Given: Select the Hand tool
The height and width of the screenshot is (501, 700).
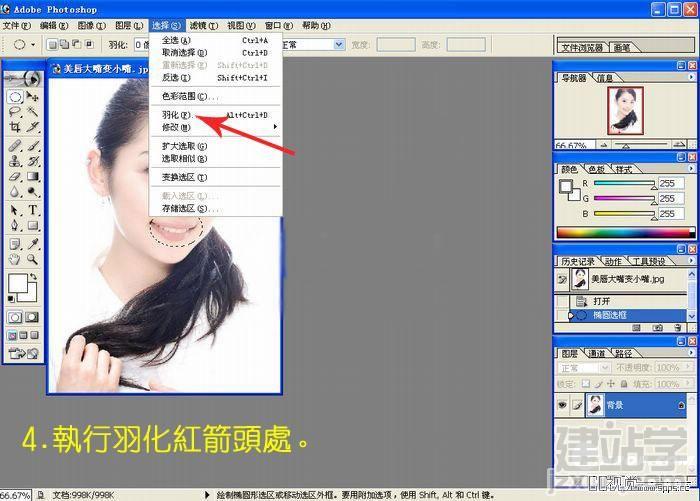Looking at the screenshot, I should (x=15, y=259).
